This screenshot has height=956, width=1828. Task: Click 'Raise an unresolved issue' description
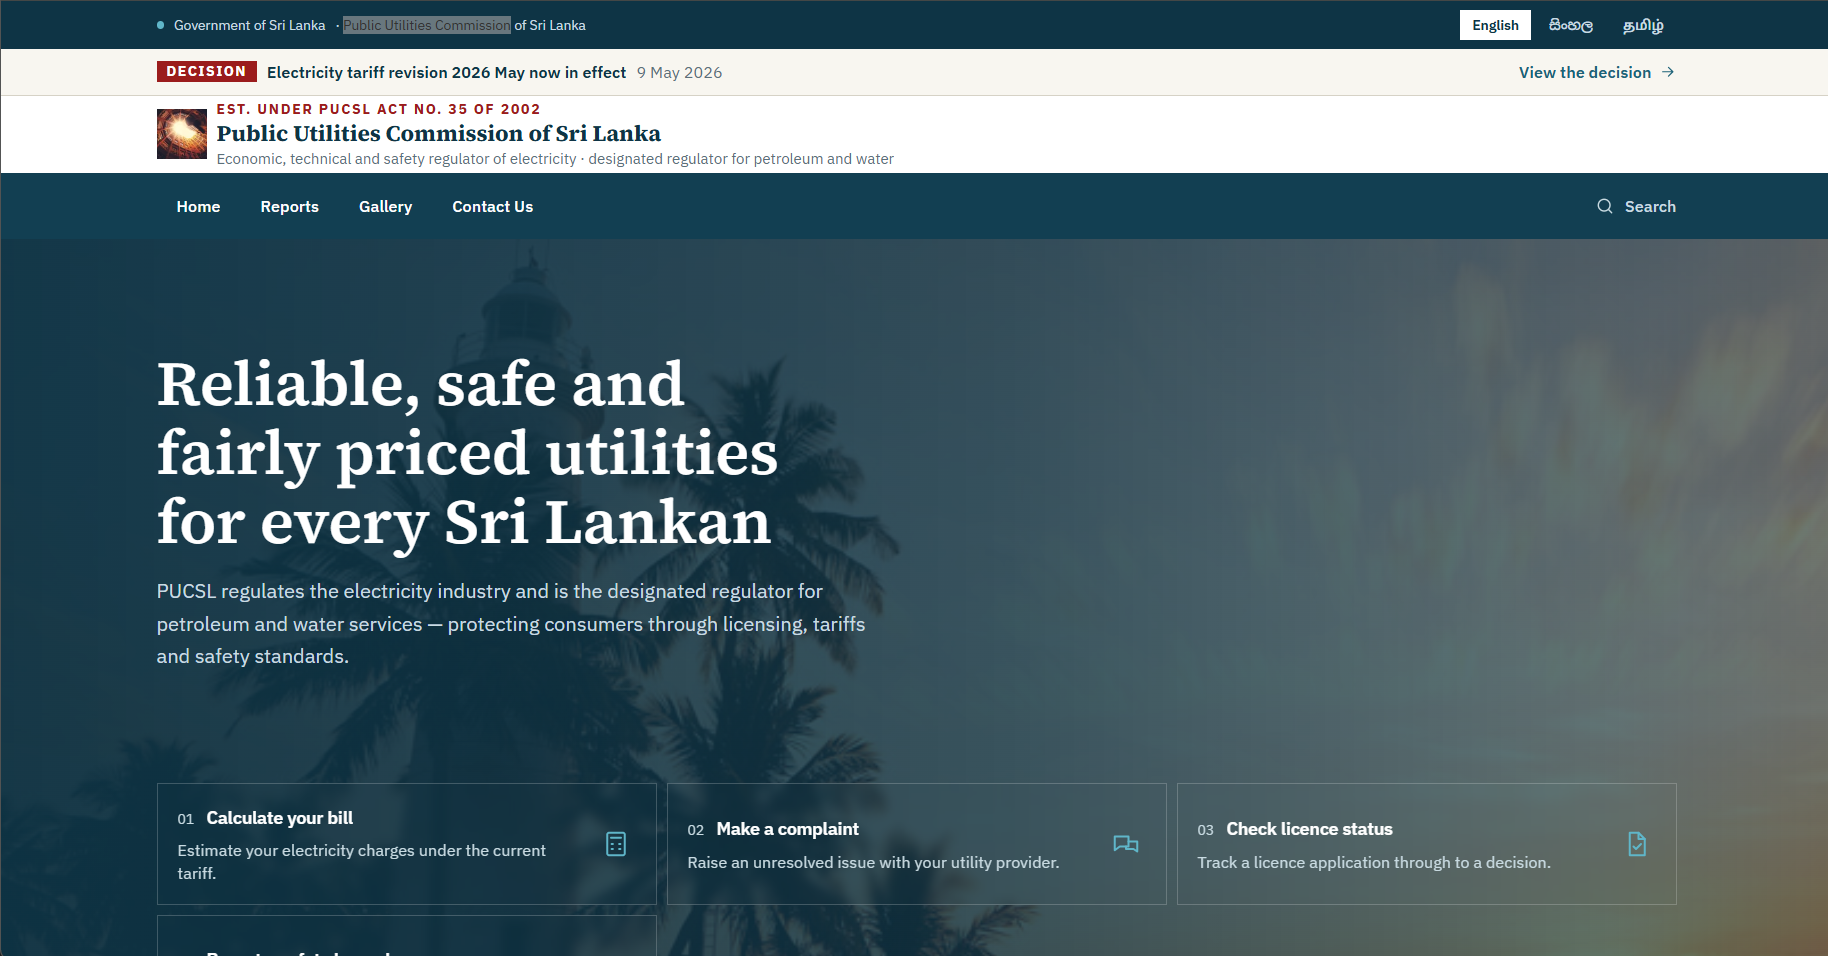tap(873, 862)
